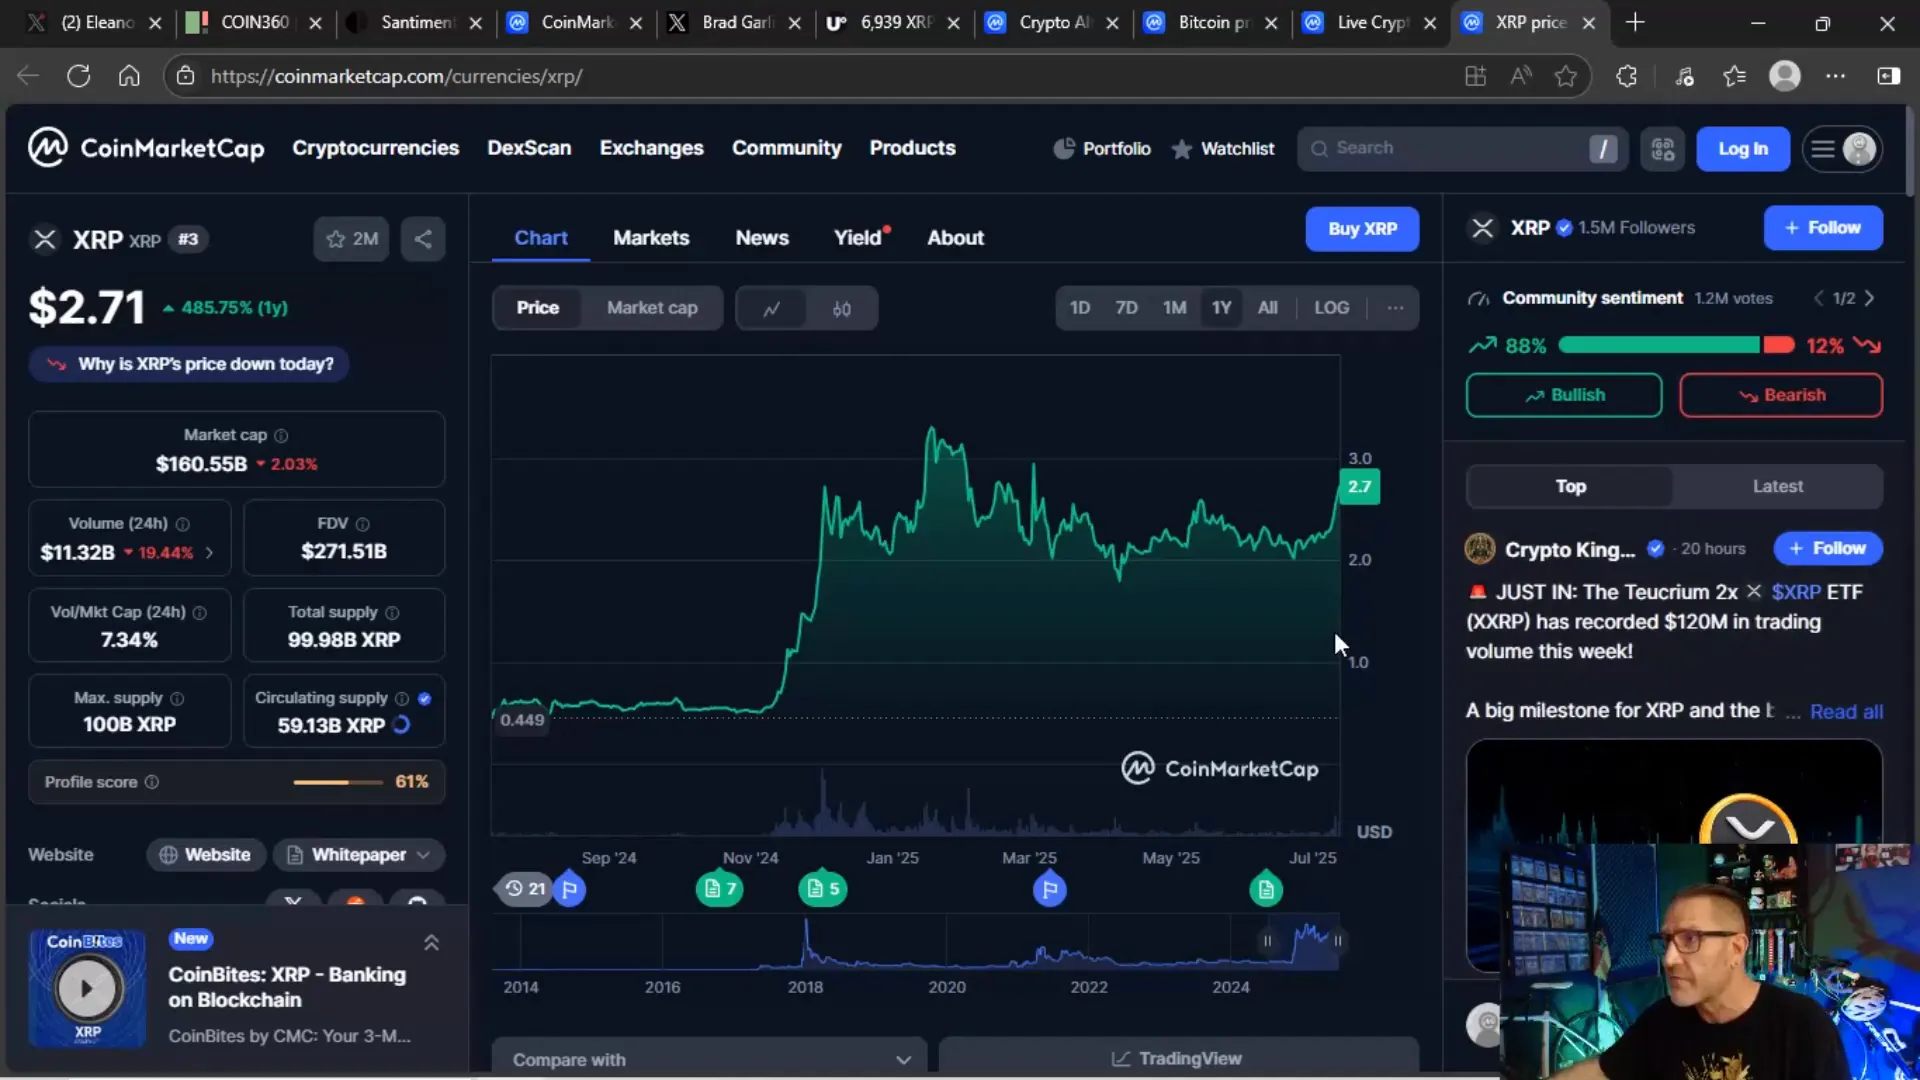Follow the XRP community page

point(1822,228)
